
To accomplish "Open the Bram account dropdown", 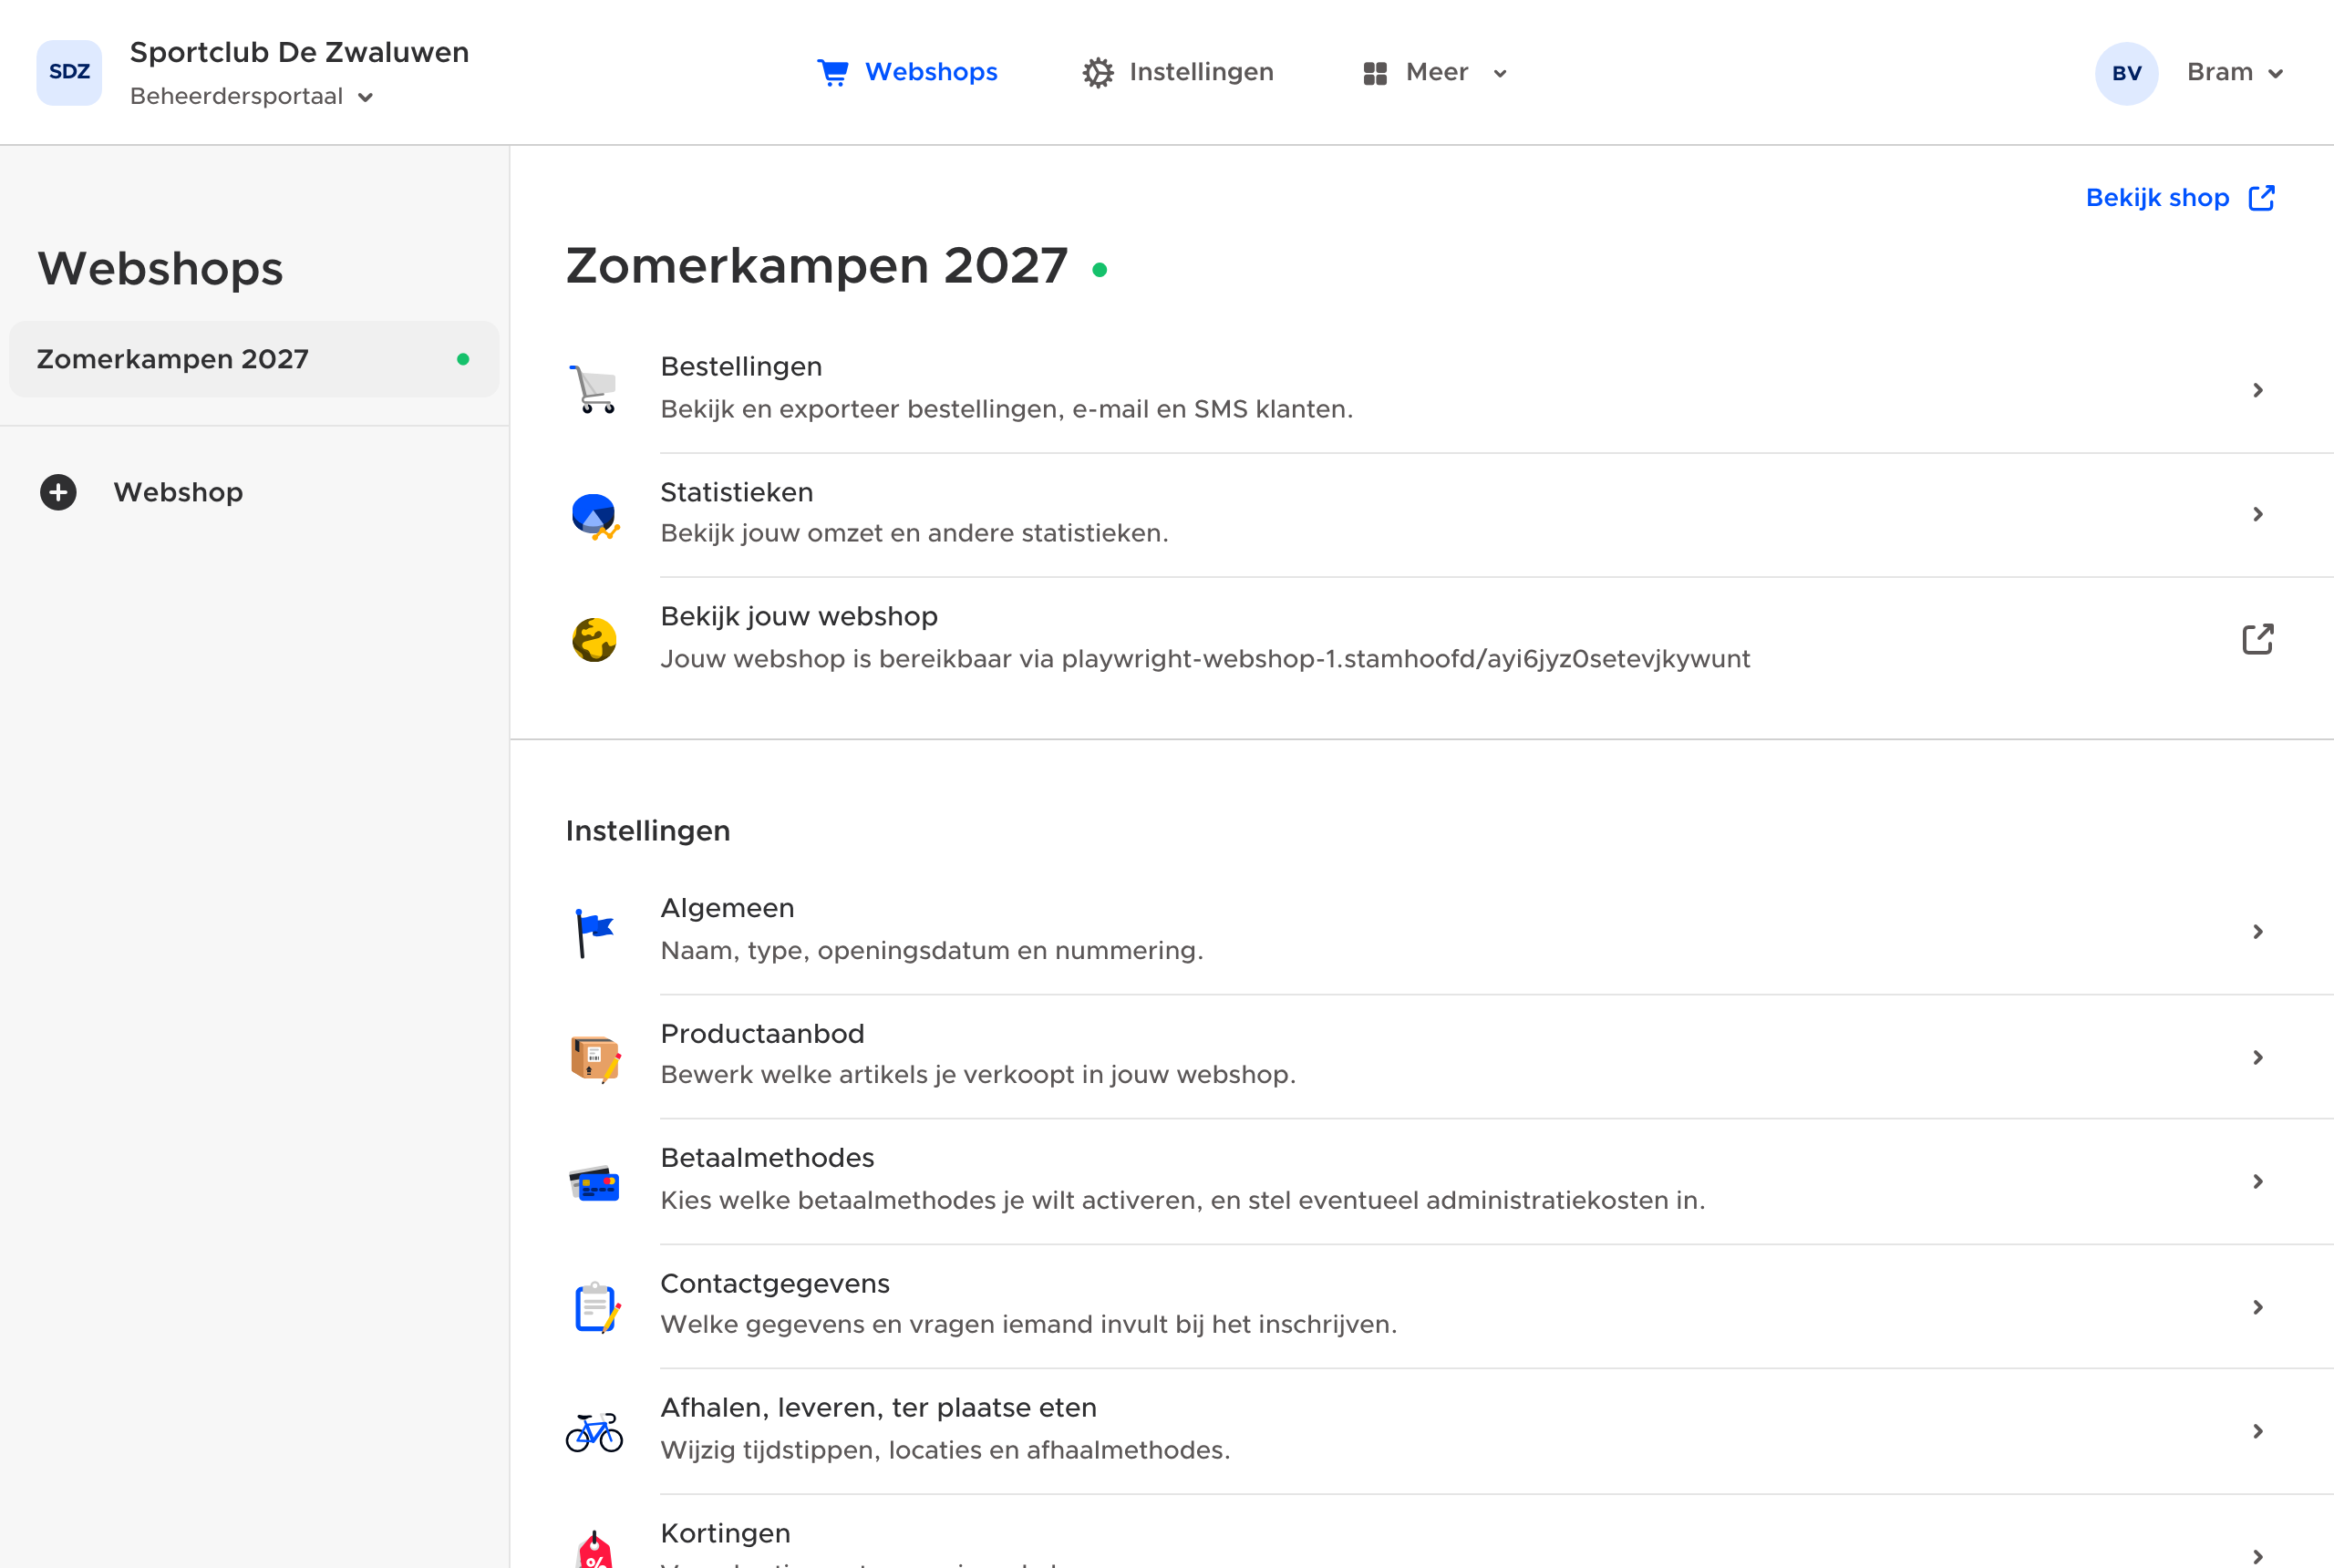I will [x=2235, y=72].
